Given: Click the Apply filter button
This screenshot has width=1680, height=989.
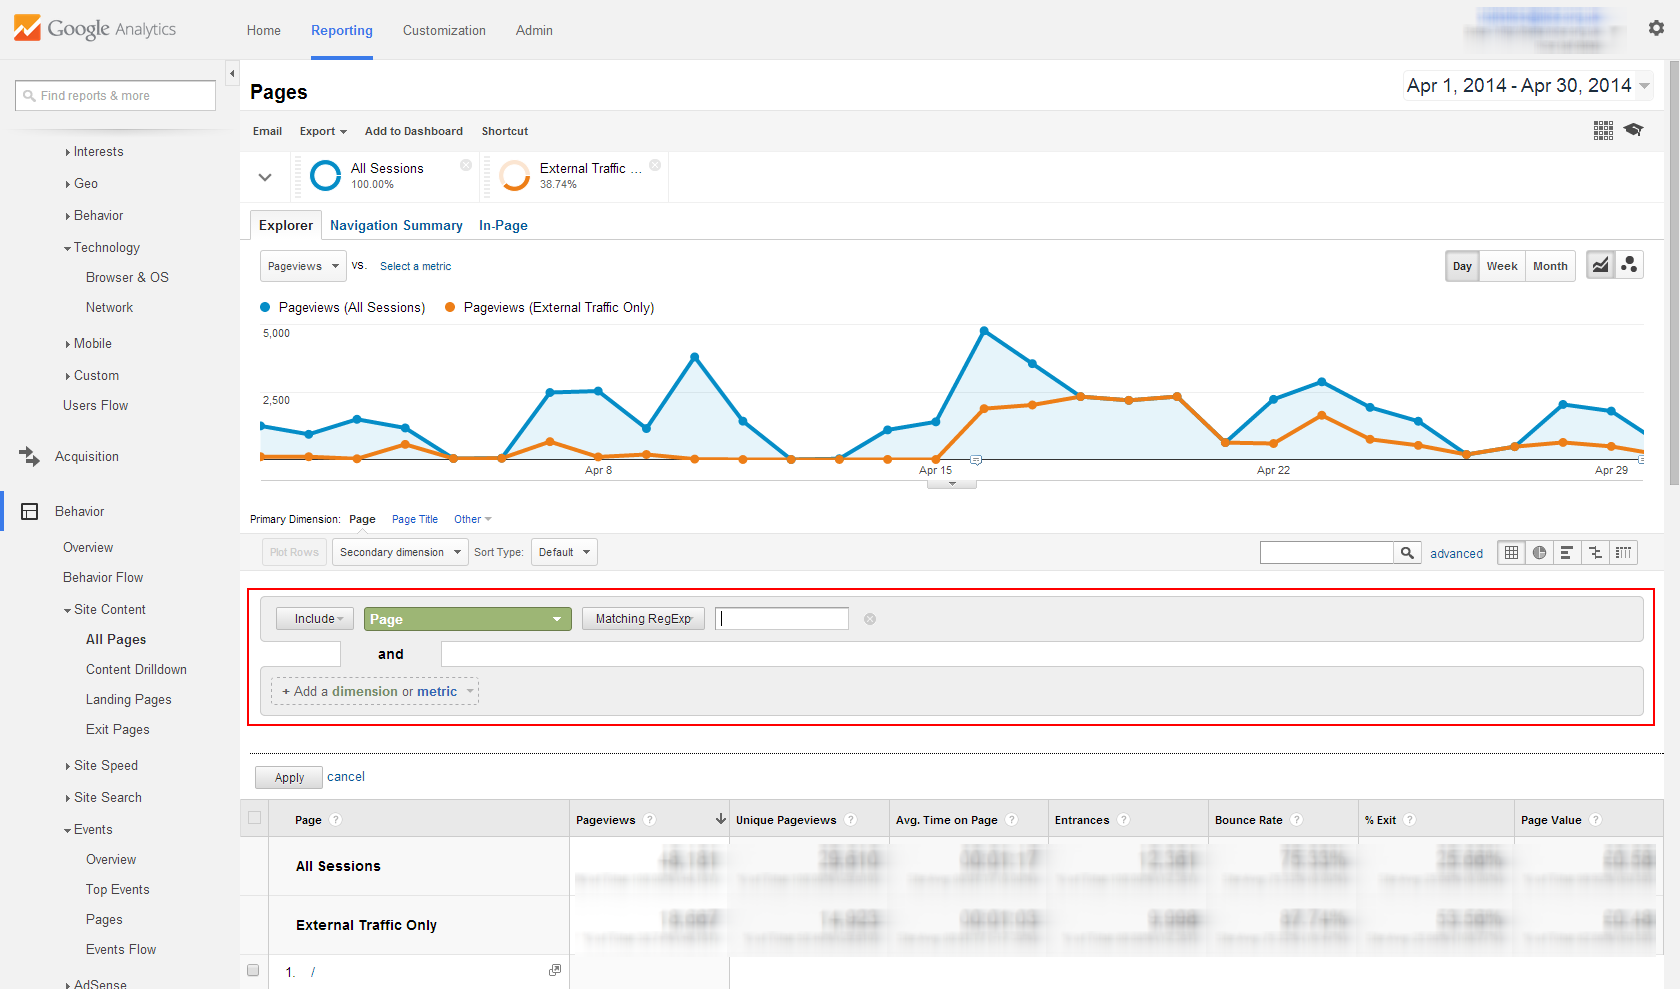Looking at the screenshot, I should [289, 777].
